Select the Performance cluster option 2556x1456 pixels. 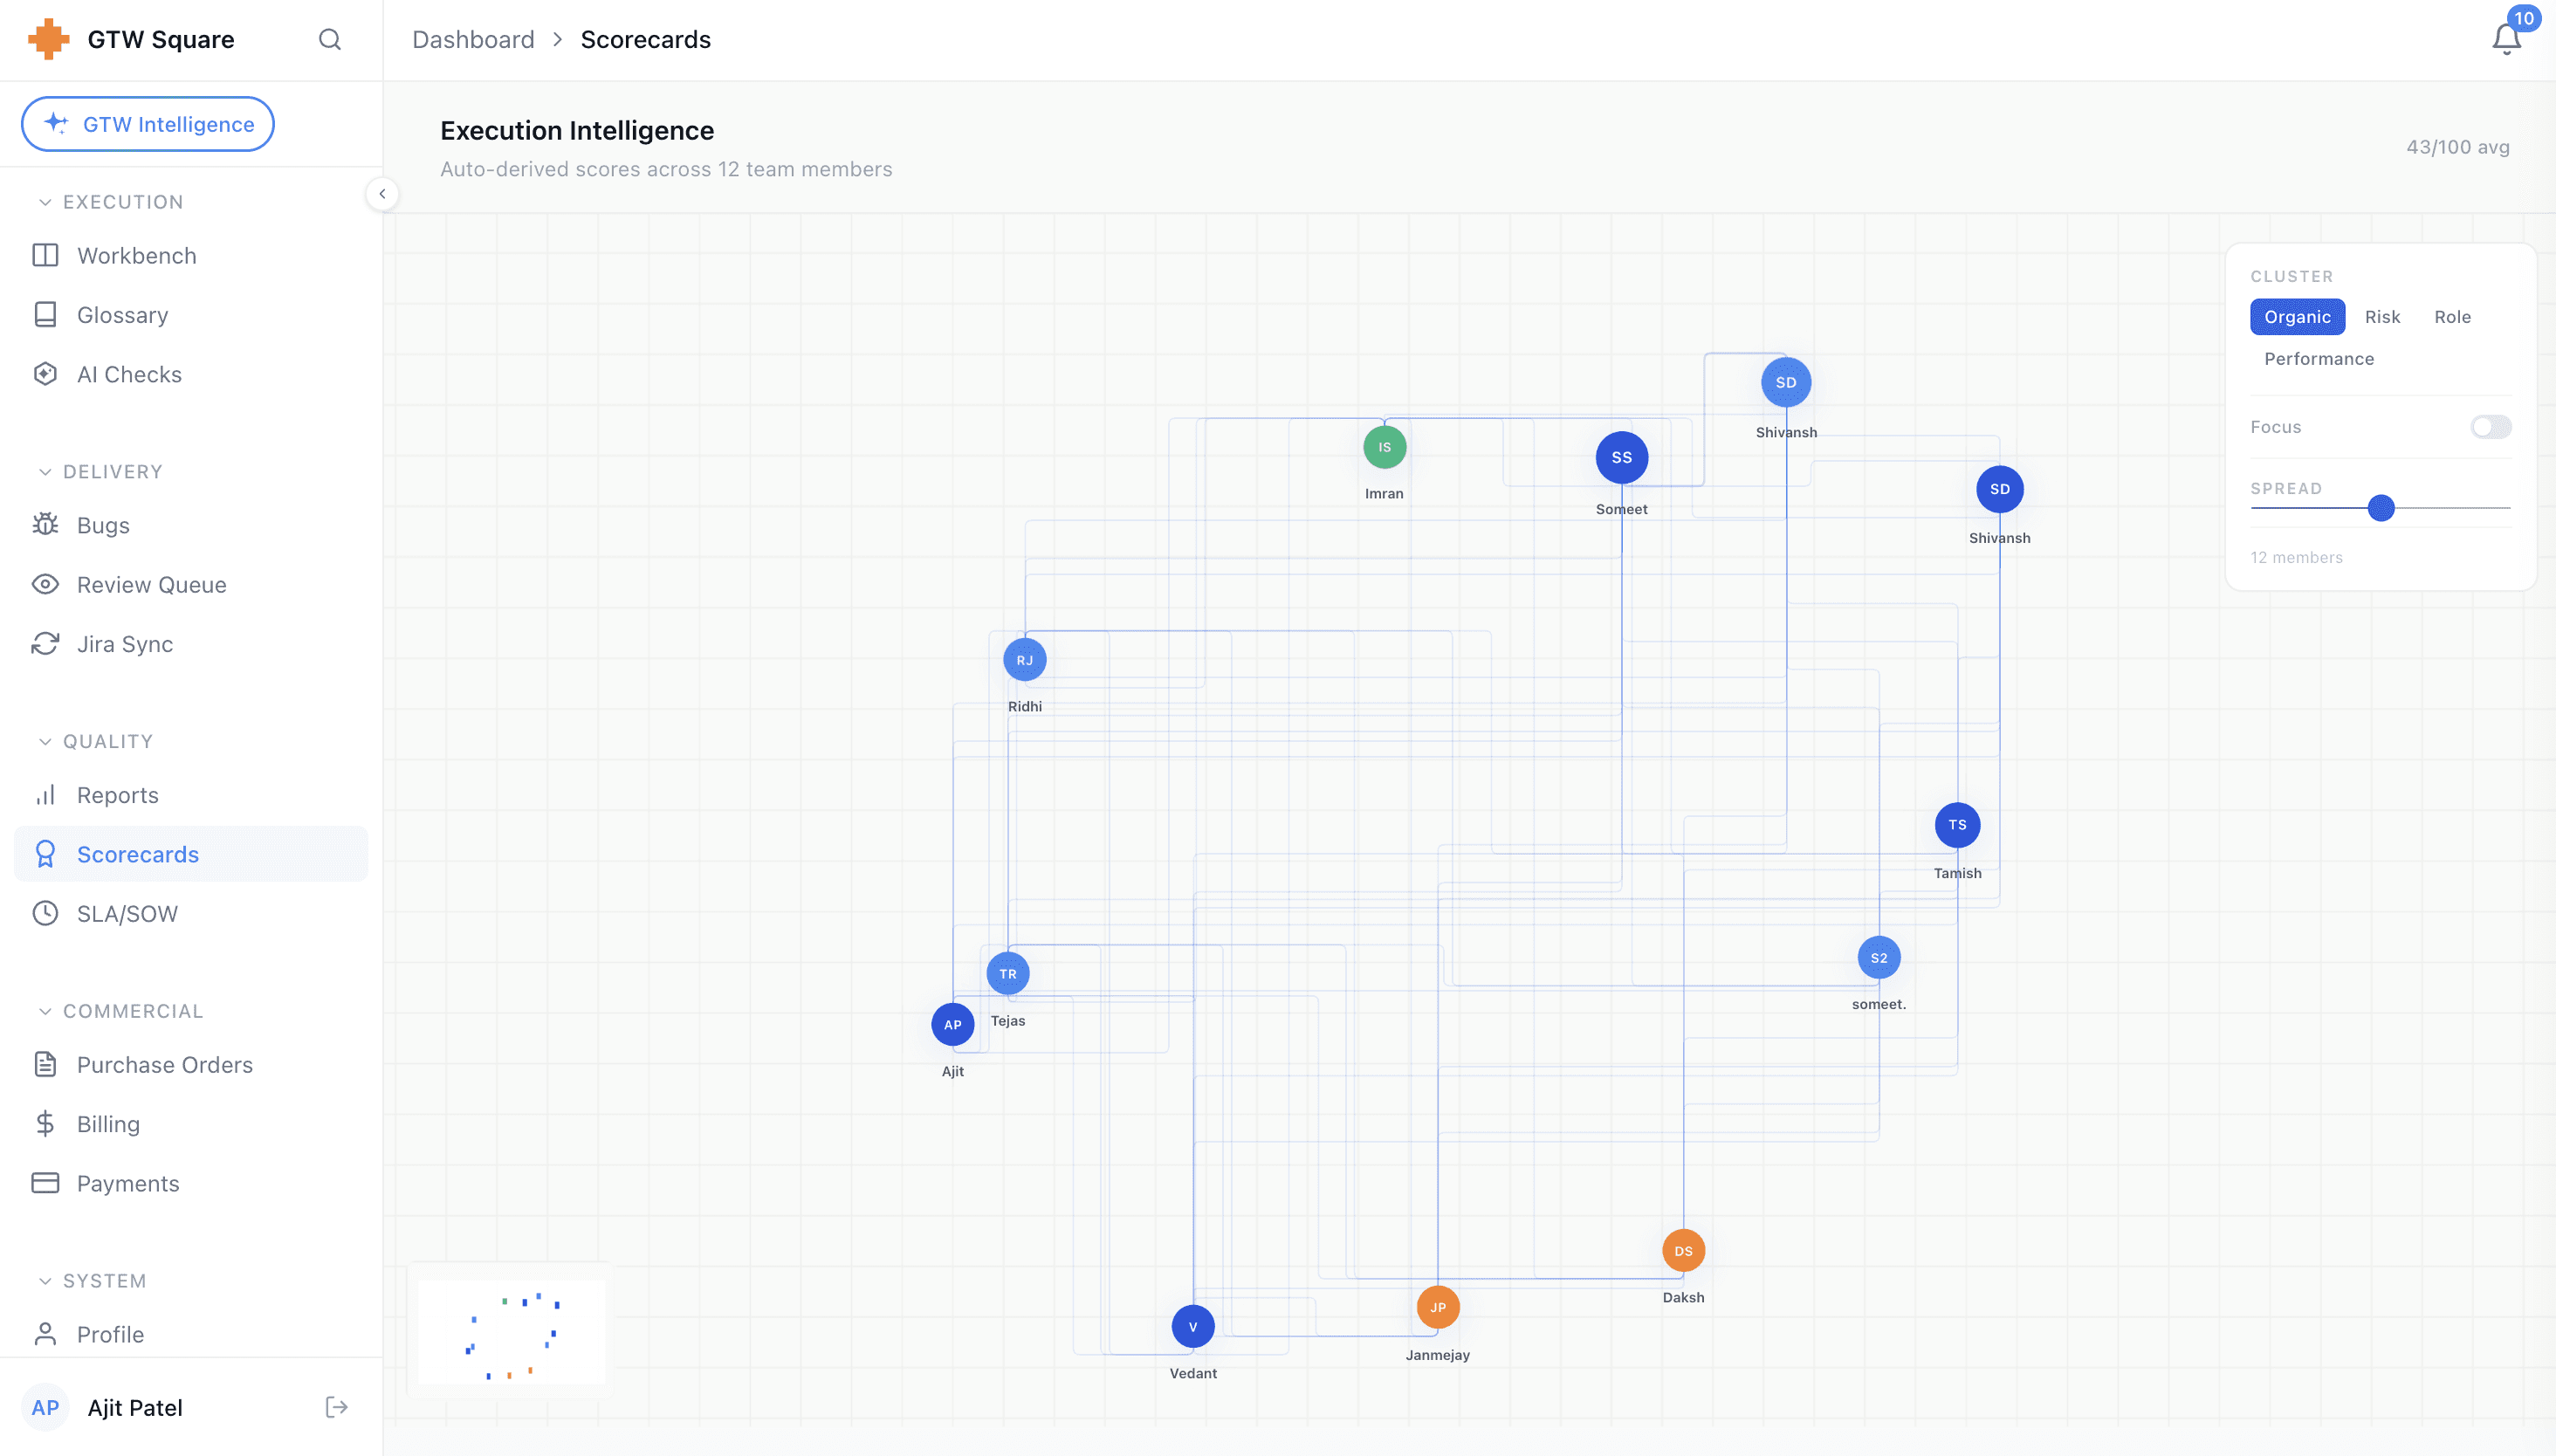(2318, 359)
